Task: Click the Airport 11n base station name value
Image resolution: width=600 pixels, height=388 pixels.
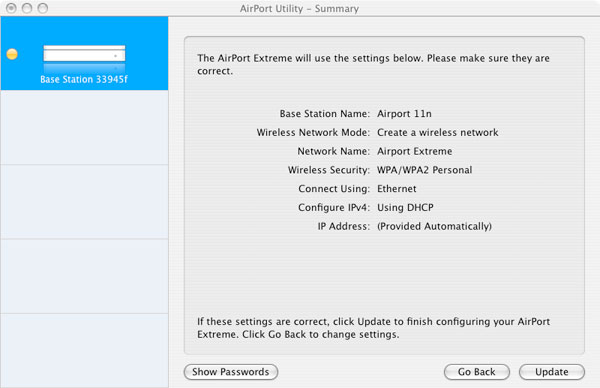Action: 404,114
